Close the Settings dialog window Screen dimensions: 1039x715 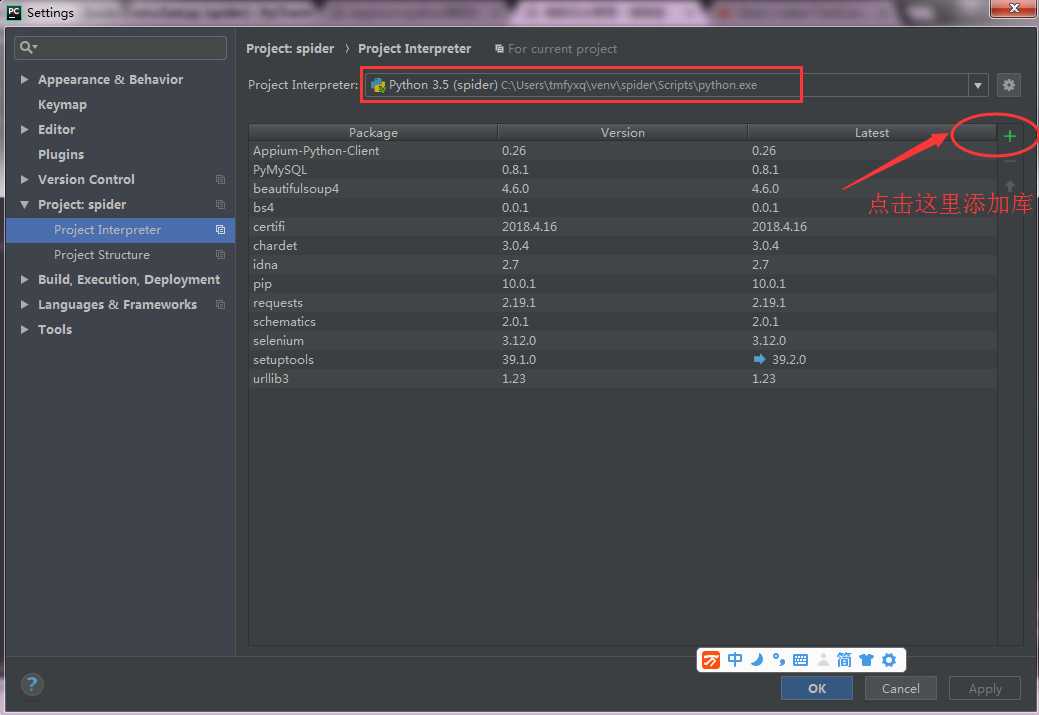point(1013,8)
